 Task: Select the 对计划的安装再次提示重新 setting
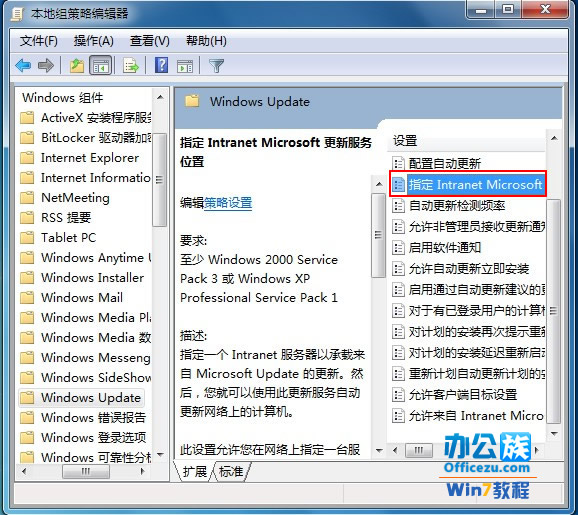click(x=469, y=332)
